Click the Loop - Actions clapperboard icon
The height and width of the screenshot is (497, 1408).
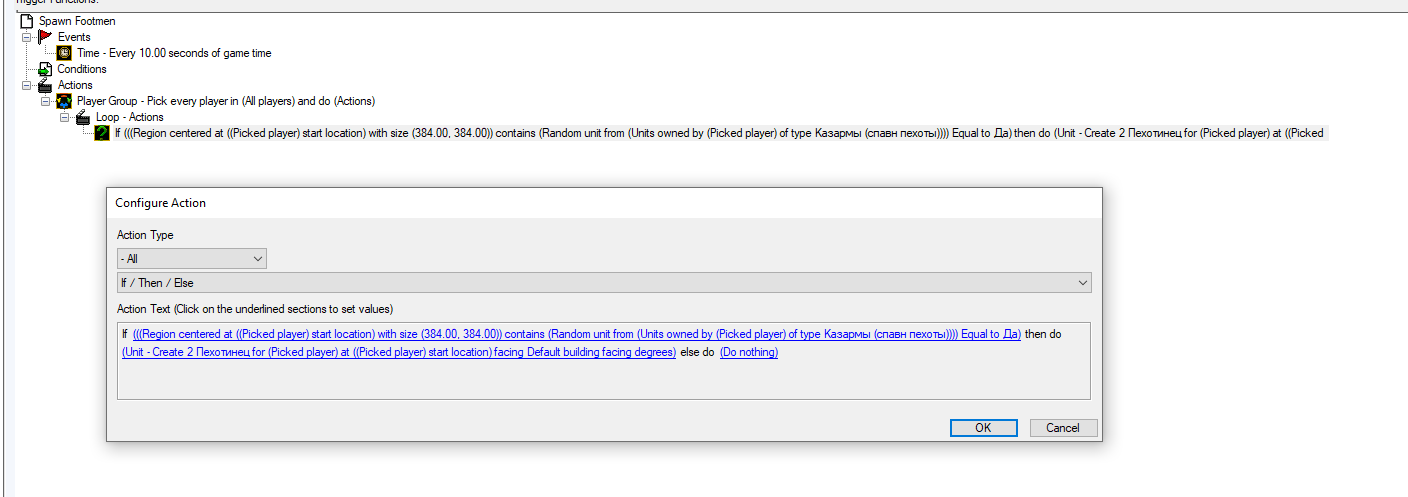[83, 117]
